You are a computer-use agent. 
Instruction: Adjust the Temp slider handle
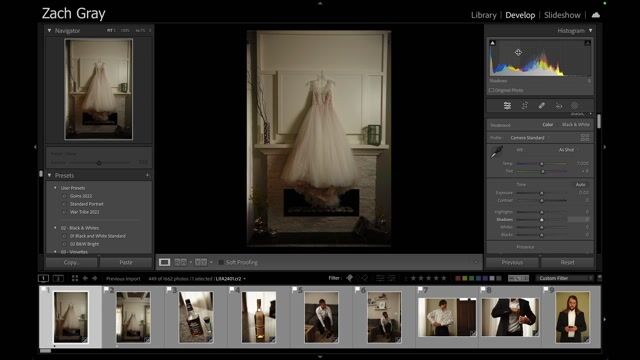point(542,164)
